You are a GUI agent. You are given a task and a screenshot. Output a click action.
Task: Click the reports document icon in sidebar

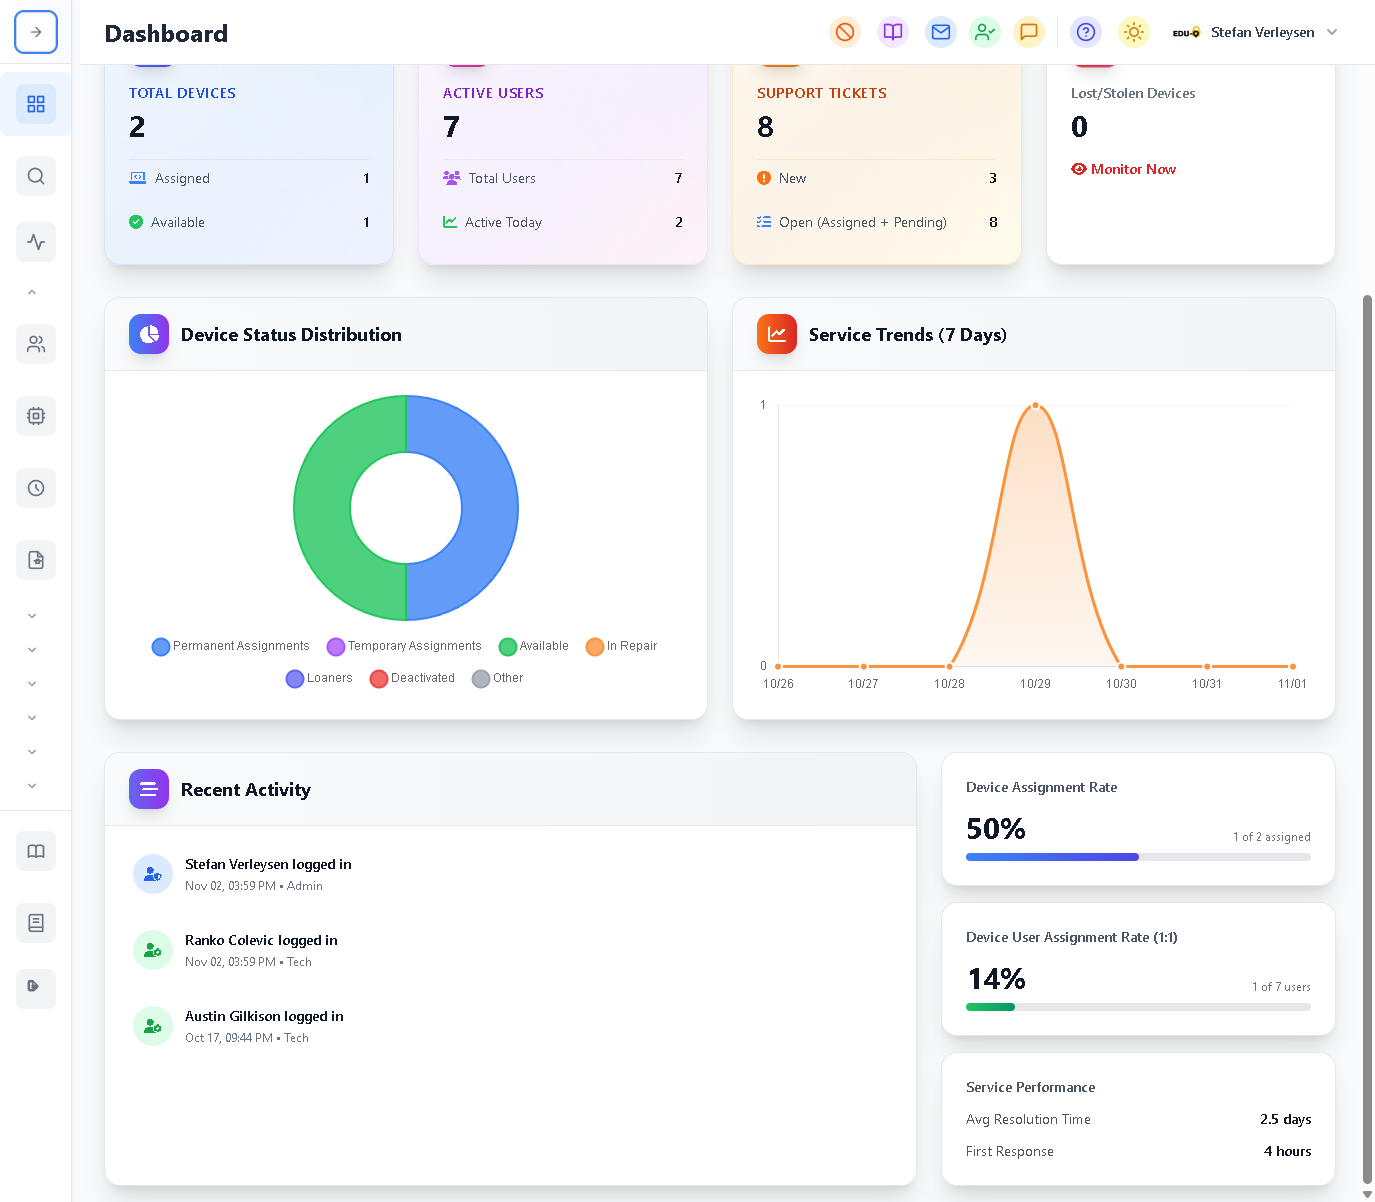(36, 560)
